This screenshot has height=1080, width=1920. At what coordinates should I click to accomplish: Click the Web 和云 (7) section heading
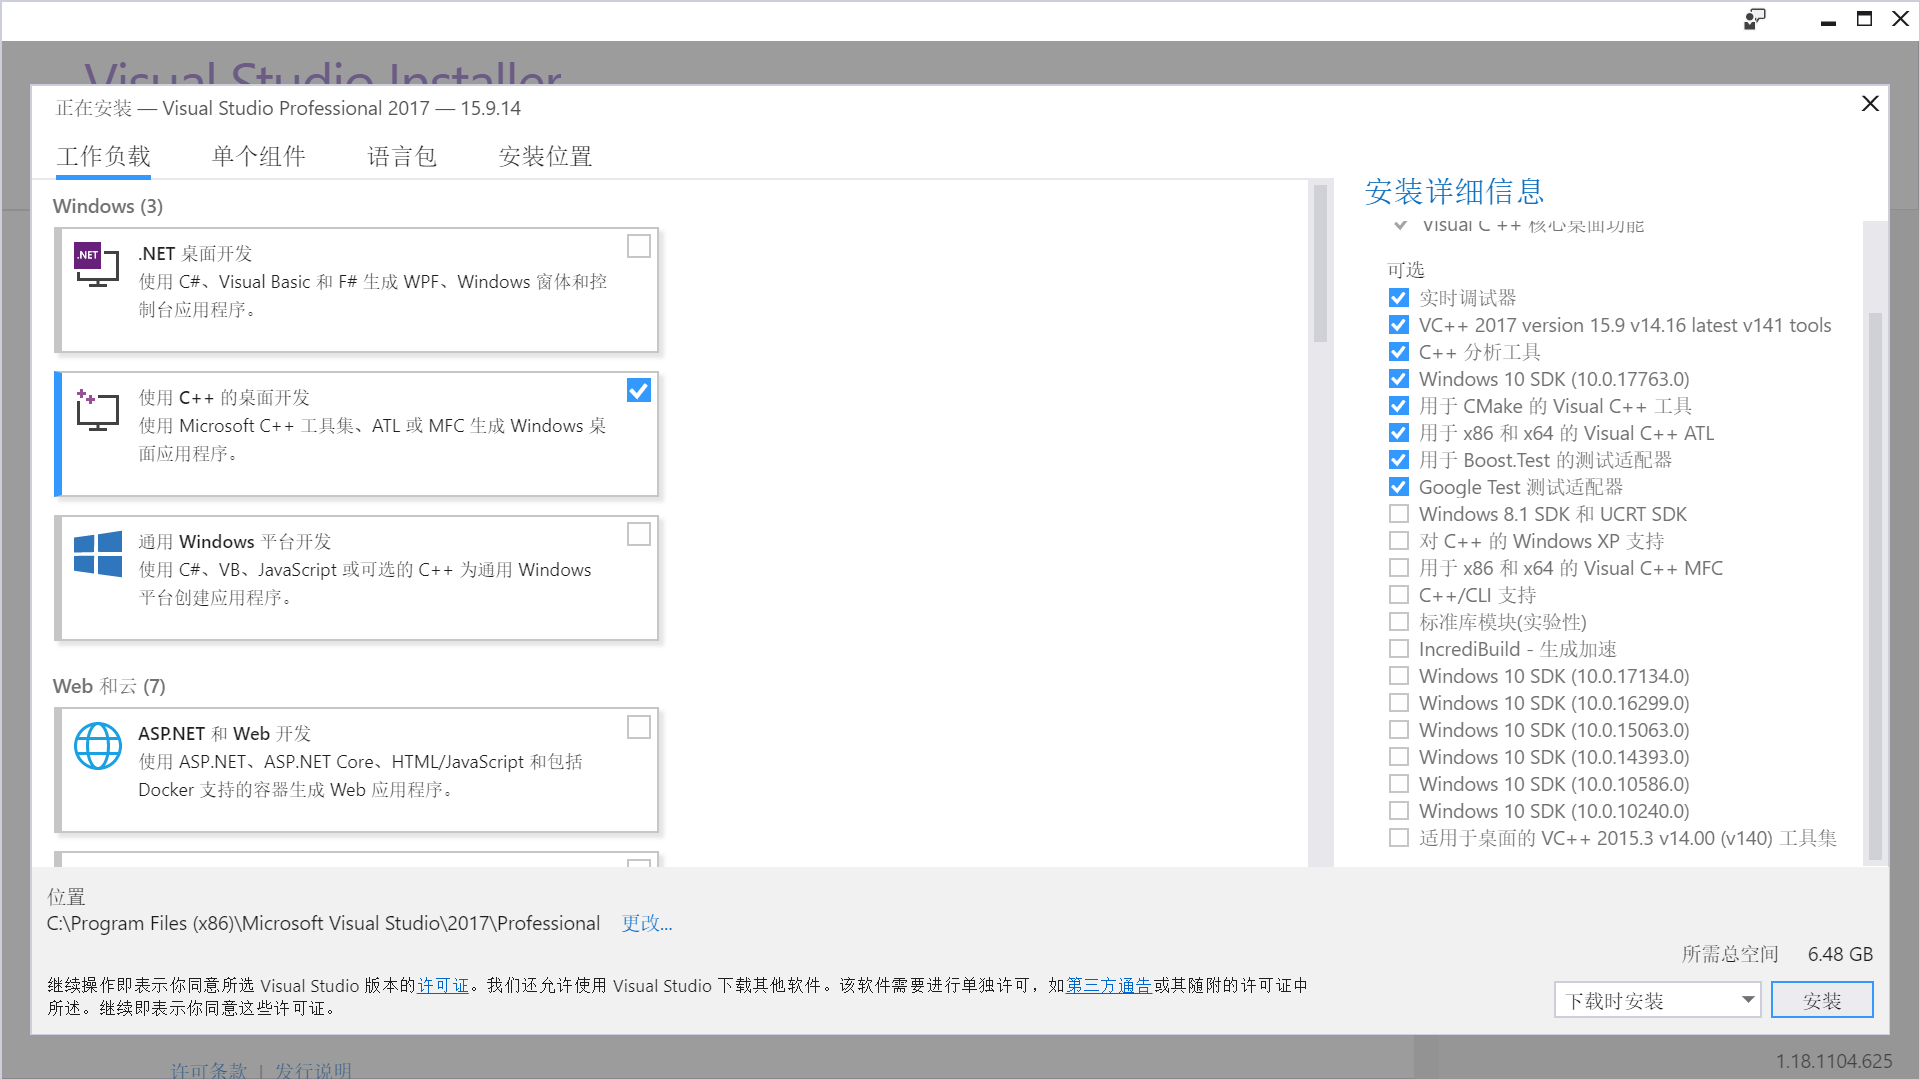[109, 686]
